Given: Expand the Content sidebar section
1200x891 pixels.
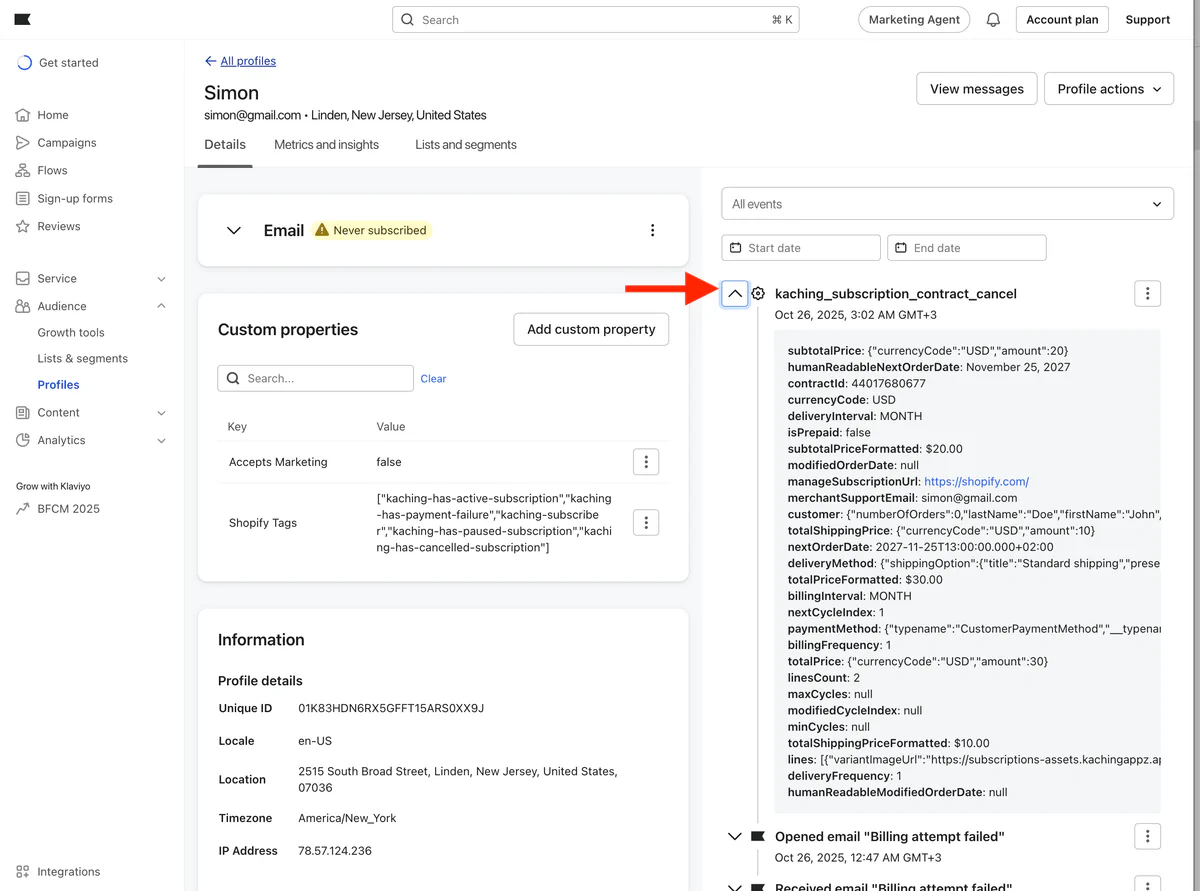Looking at the screenshot, I should coord(162,413).
